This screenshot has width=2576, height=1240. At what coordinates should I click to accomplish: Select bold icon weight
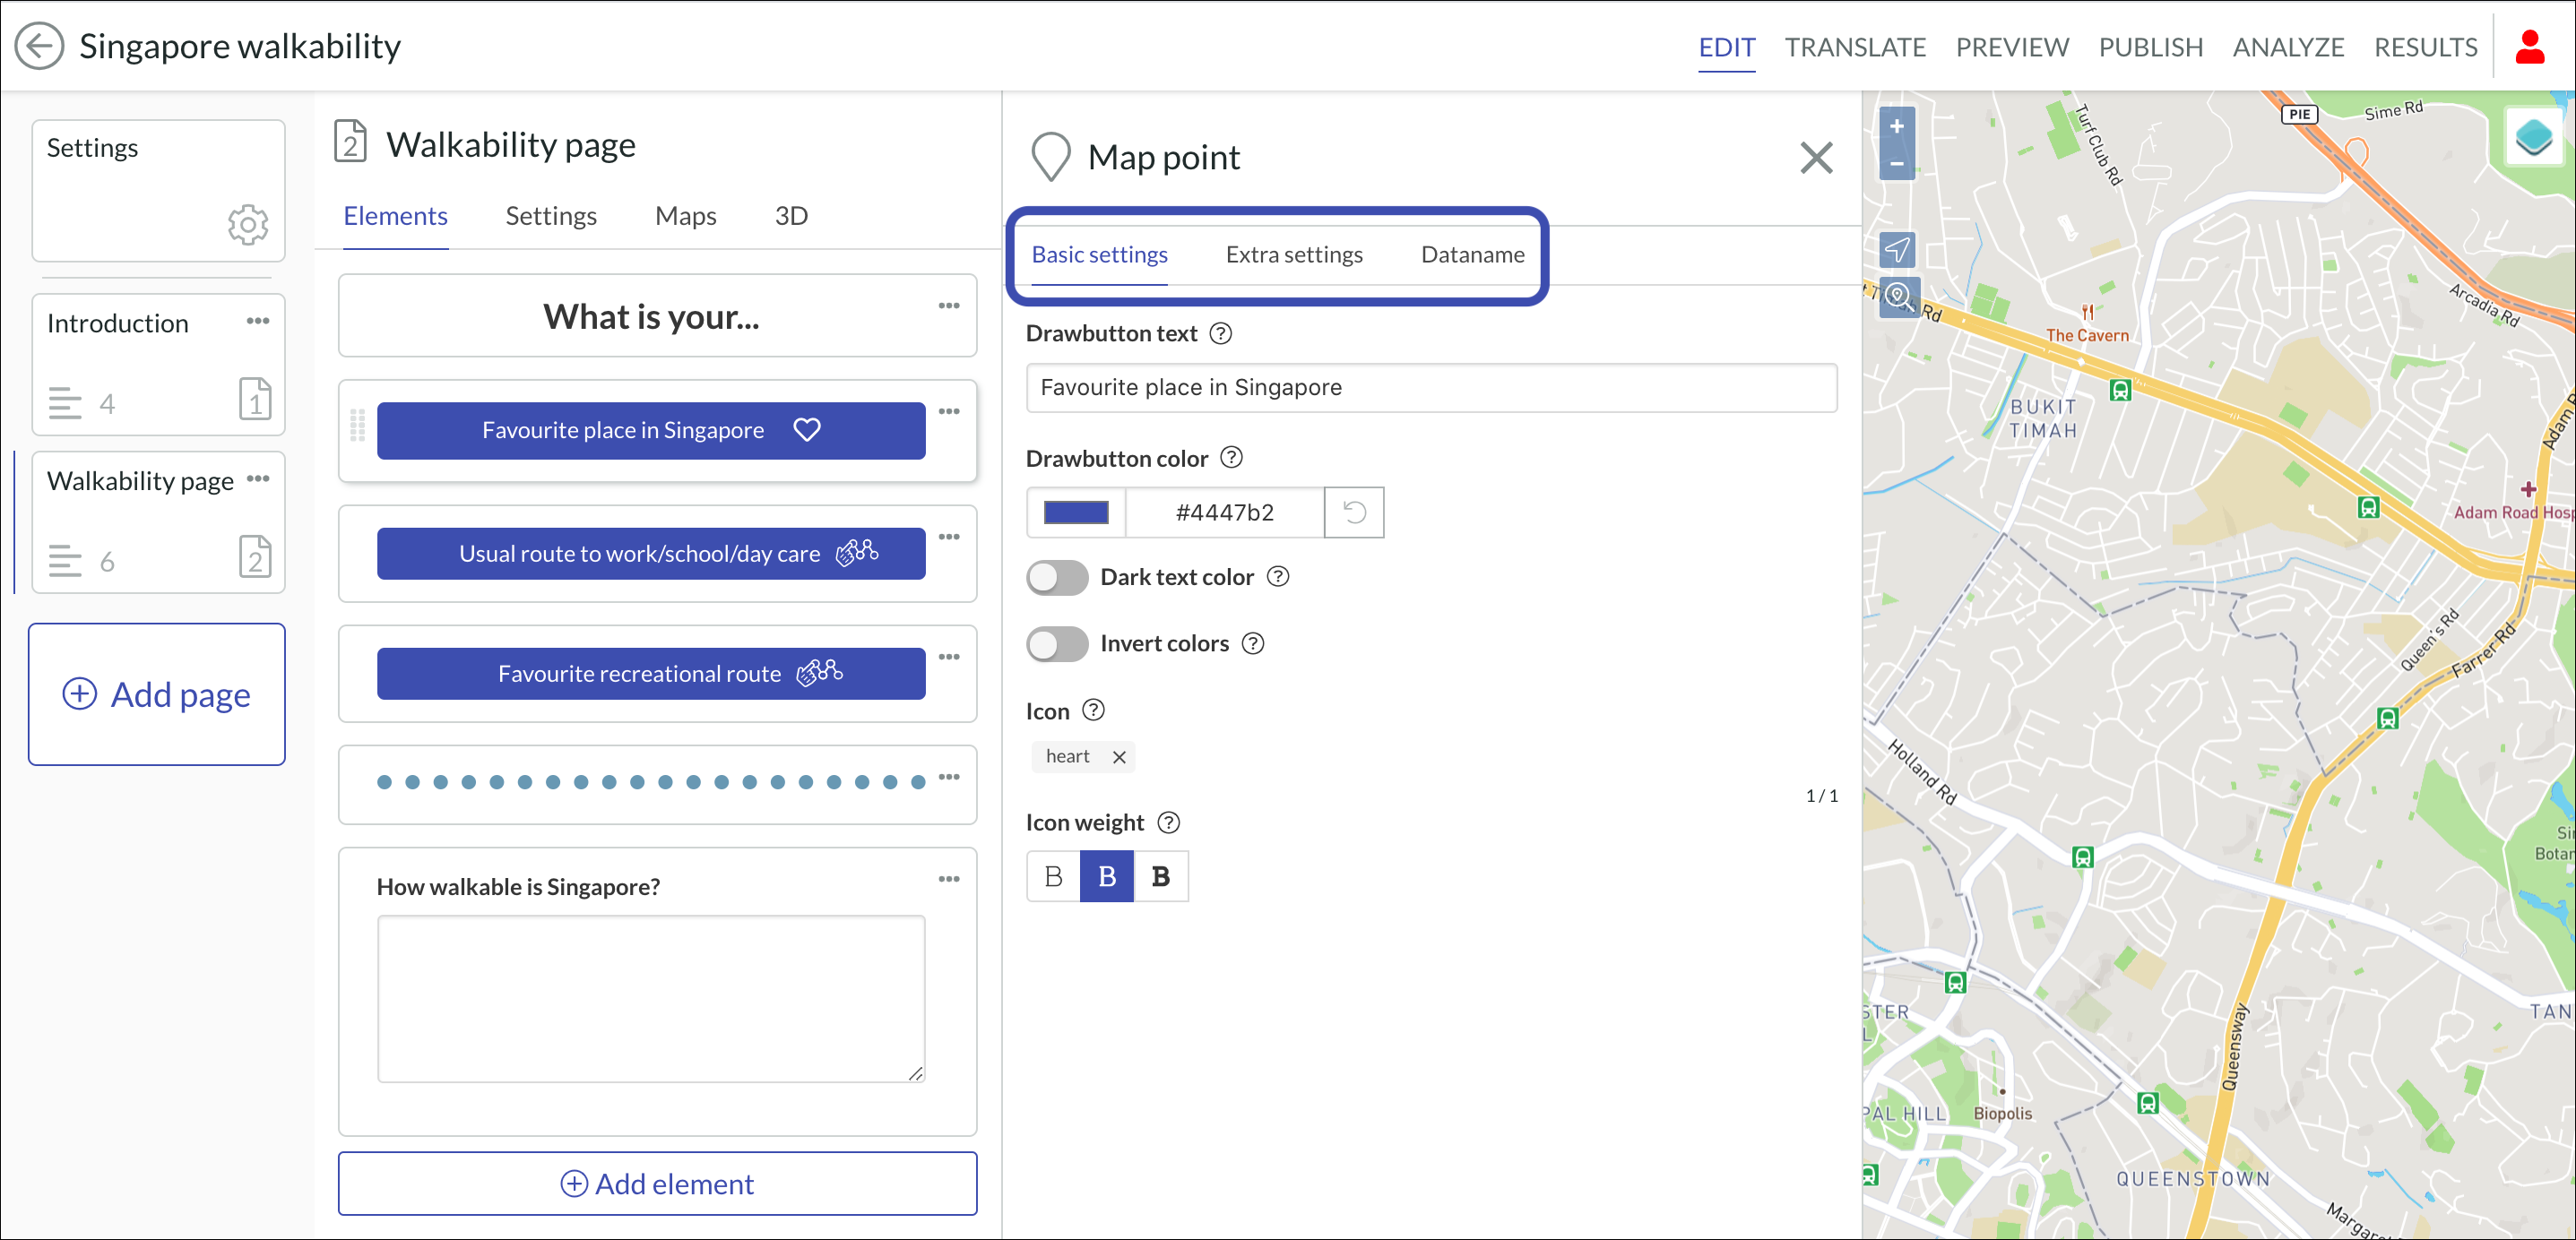(x=1161, y=877)
